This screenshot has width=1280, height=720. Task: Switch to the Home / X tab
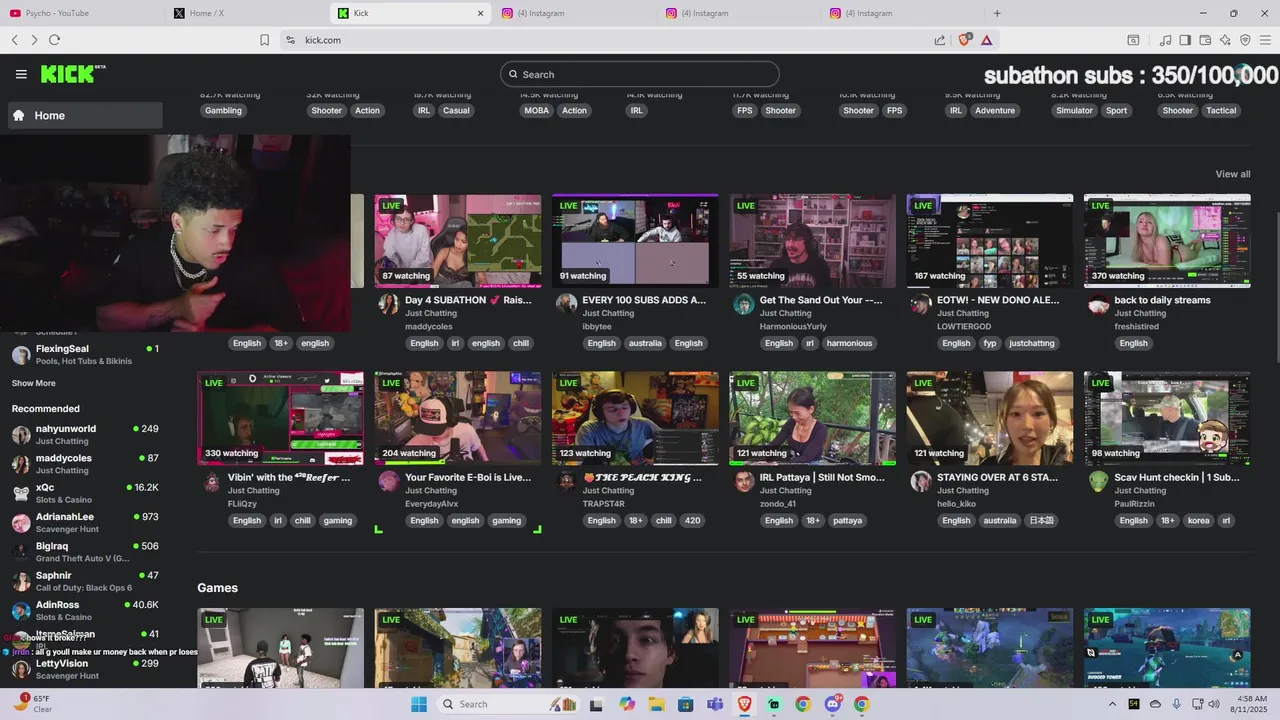tap(245, 13)
